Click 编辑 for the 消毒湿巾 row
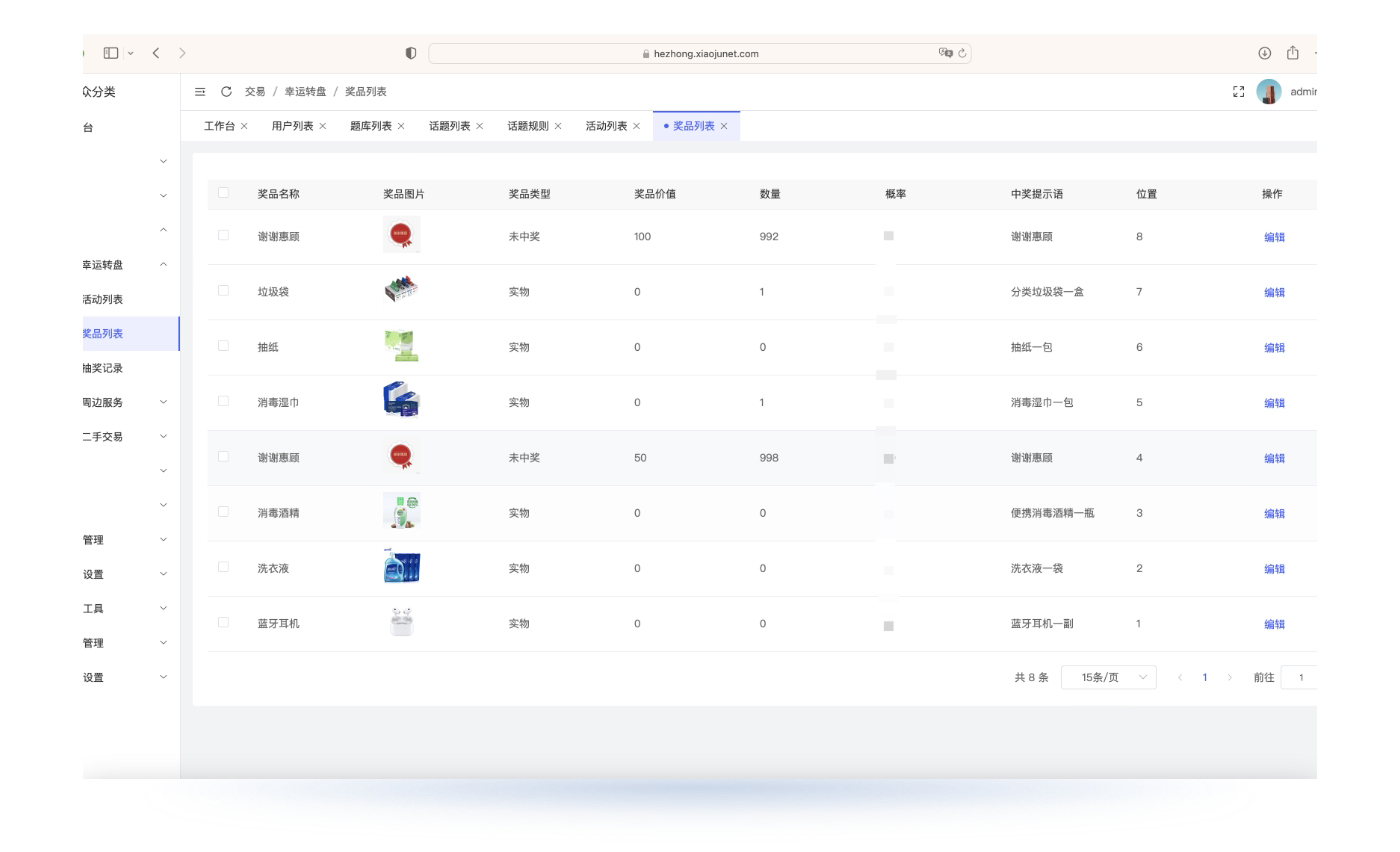The image size is (1400, 852). [x=1274, y=403]
